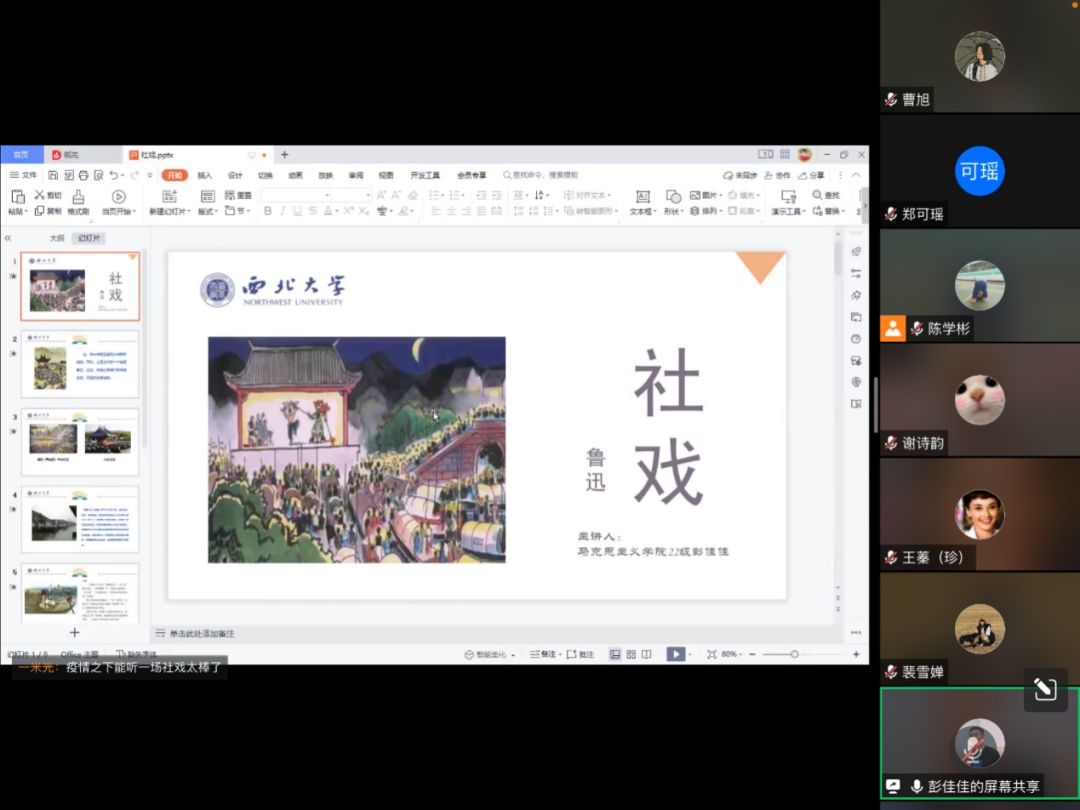Click the annotation pen floating button

(1045, 689)
